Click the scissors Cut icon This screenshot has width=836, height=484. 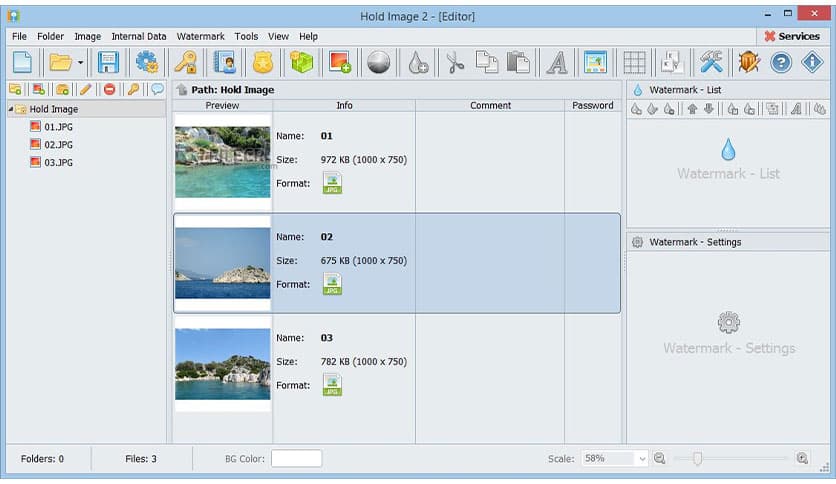(455, 62)
